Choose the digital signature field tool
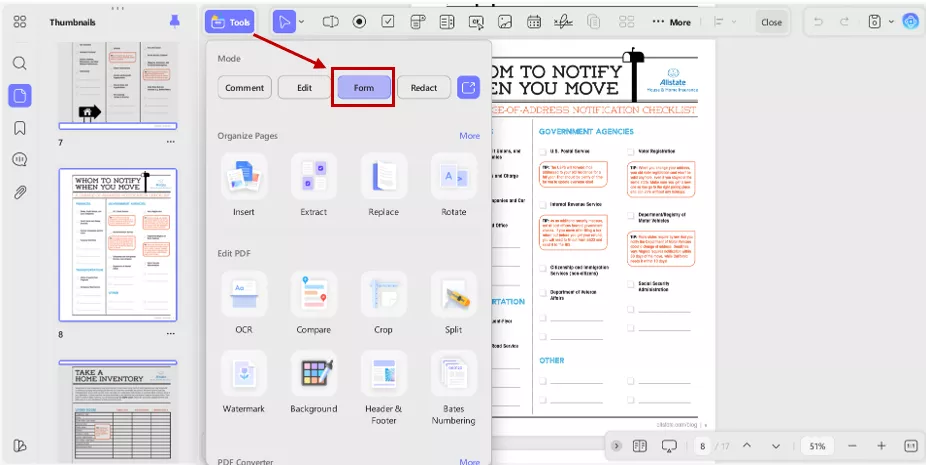Viewport: 926px width, 465px height. click(x=563, y=22)
